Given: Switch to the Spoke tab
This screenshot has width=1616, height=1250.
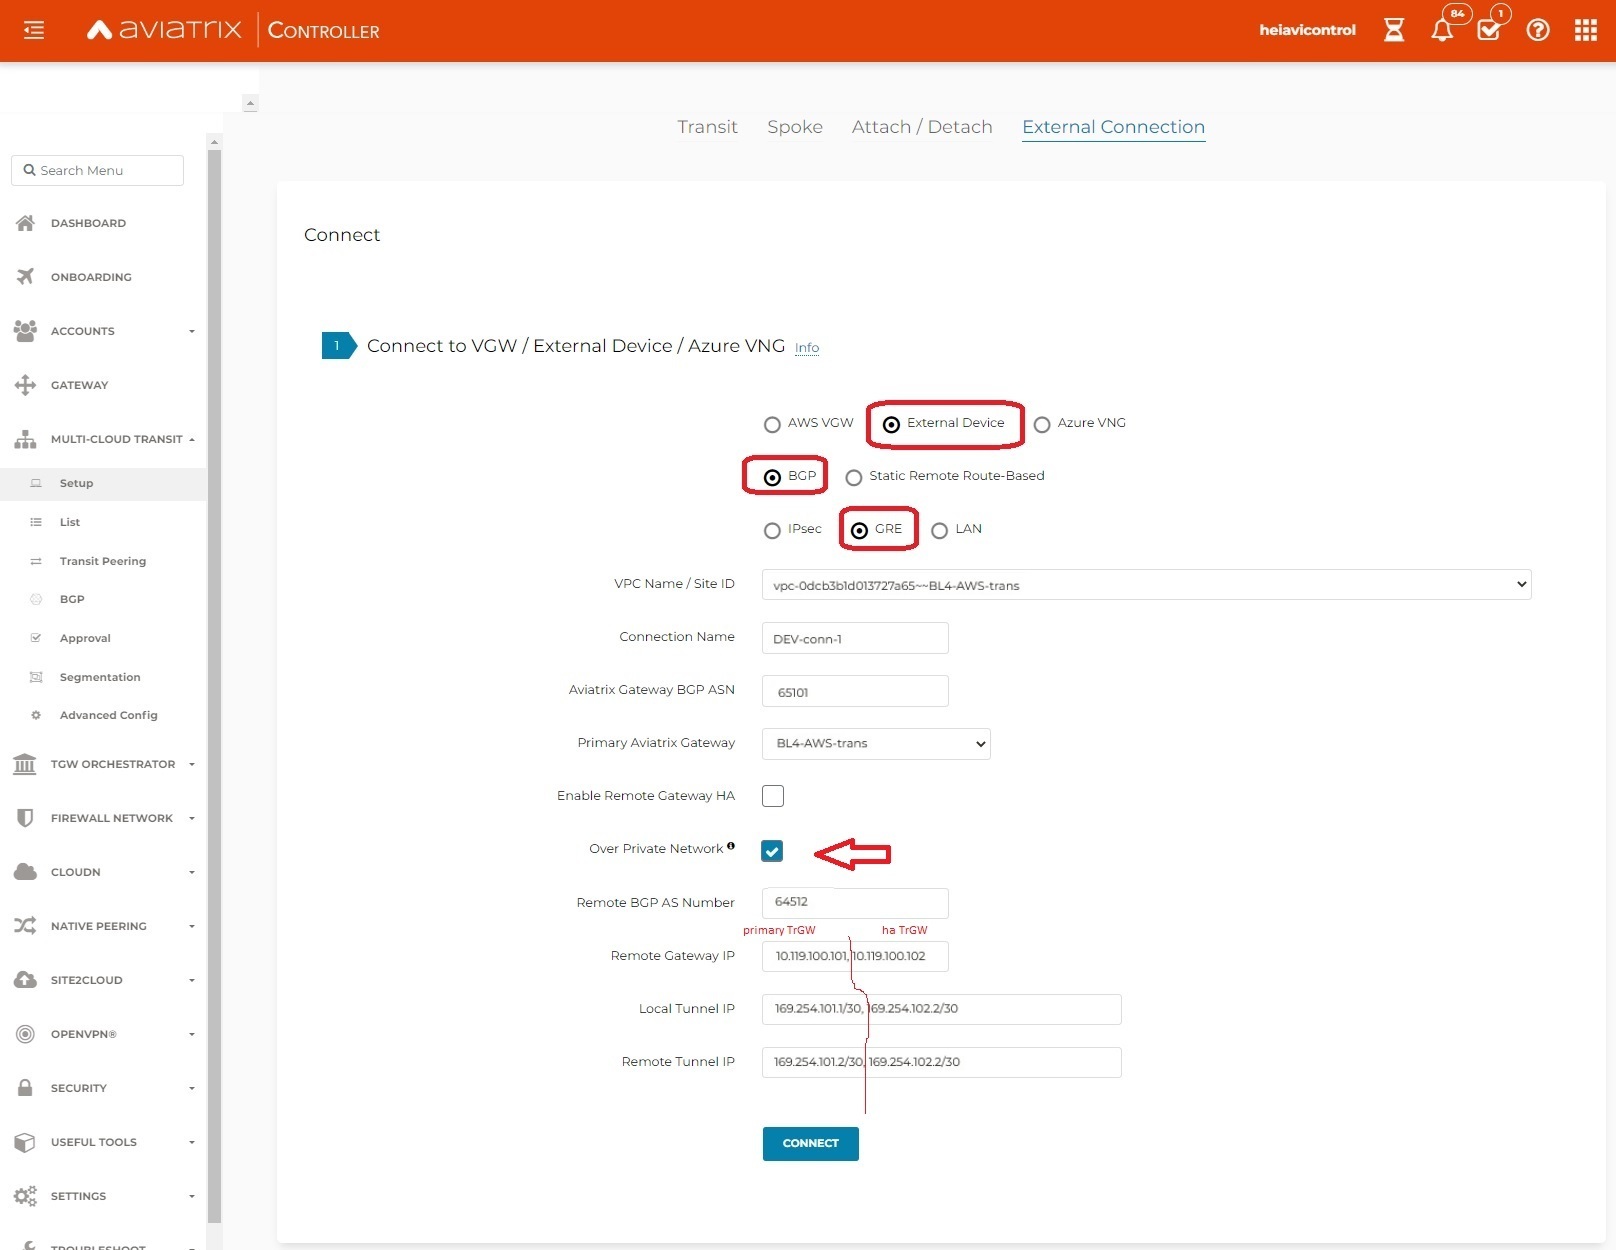Looking at the screenshot, I should tap(795, 127).
